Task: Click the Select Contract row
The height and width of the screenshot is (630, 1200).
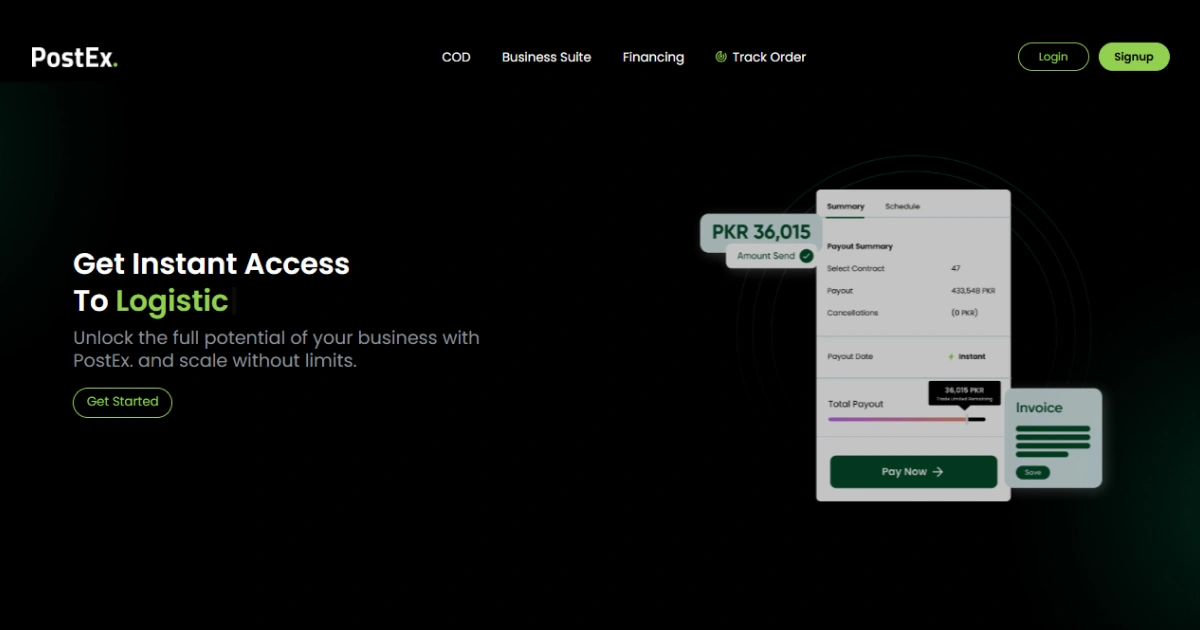Action: pyautogui.click(x=911, y=269)
